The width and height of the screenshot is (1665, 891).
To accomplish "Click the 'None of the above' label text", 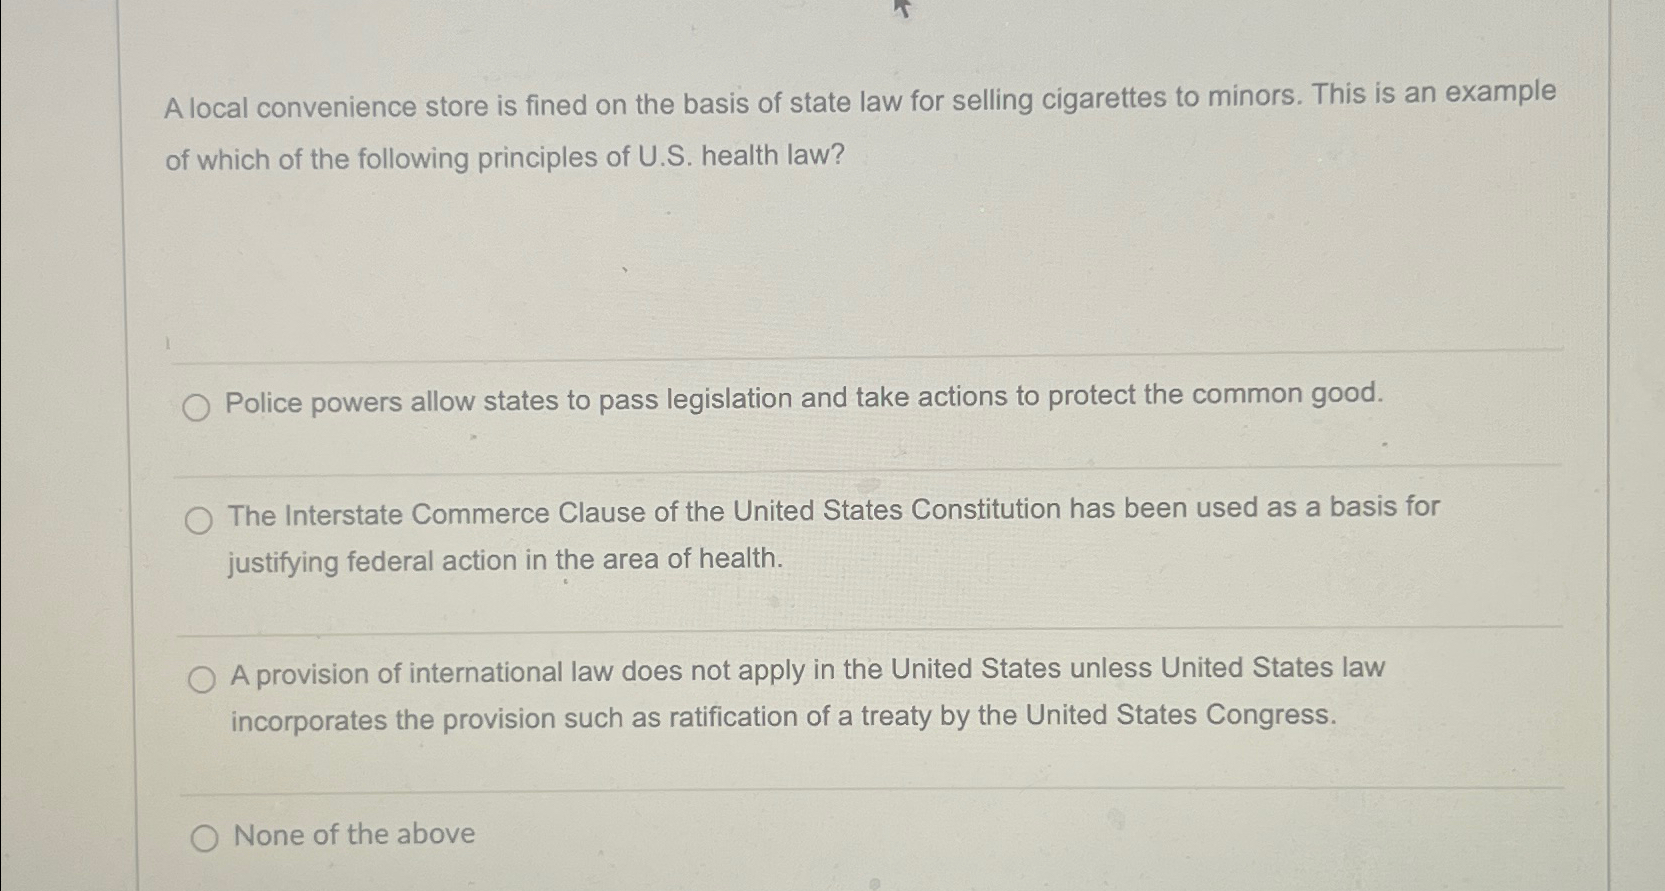I will point(351,836).
